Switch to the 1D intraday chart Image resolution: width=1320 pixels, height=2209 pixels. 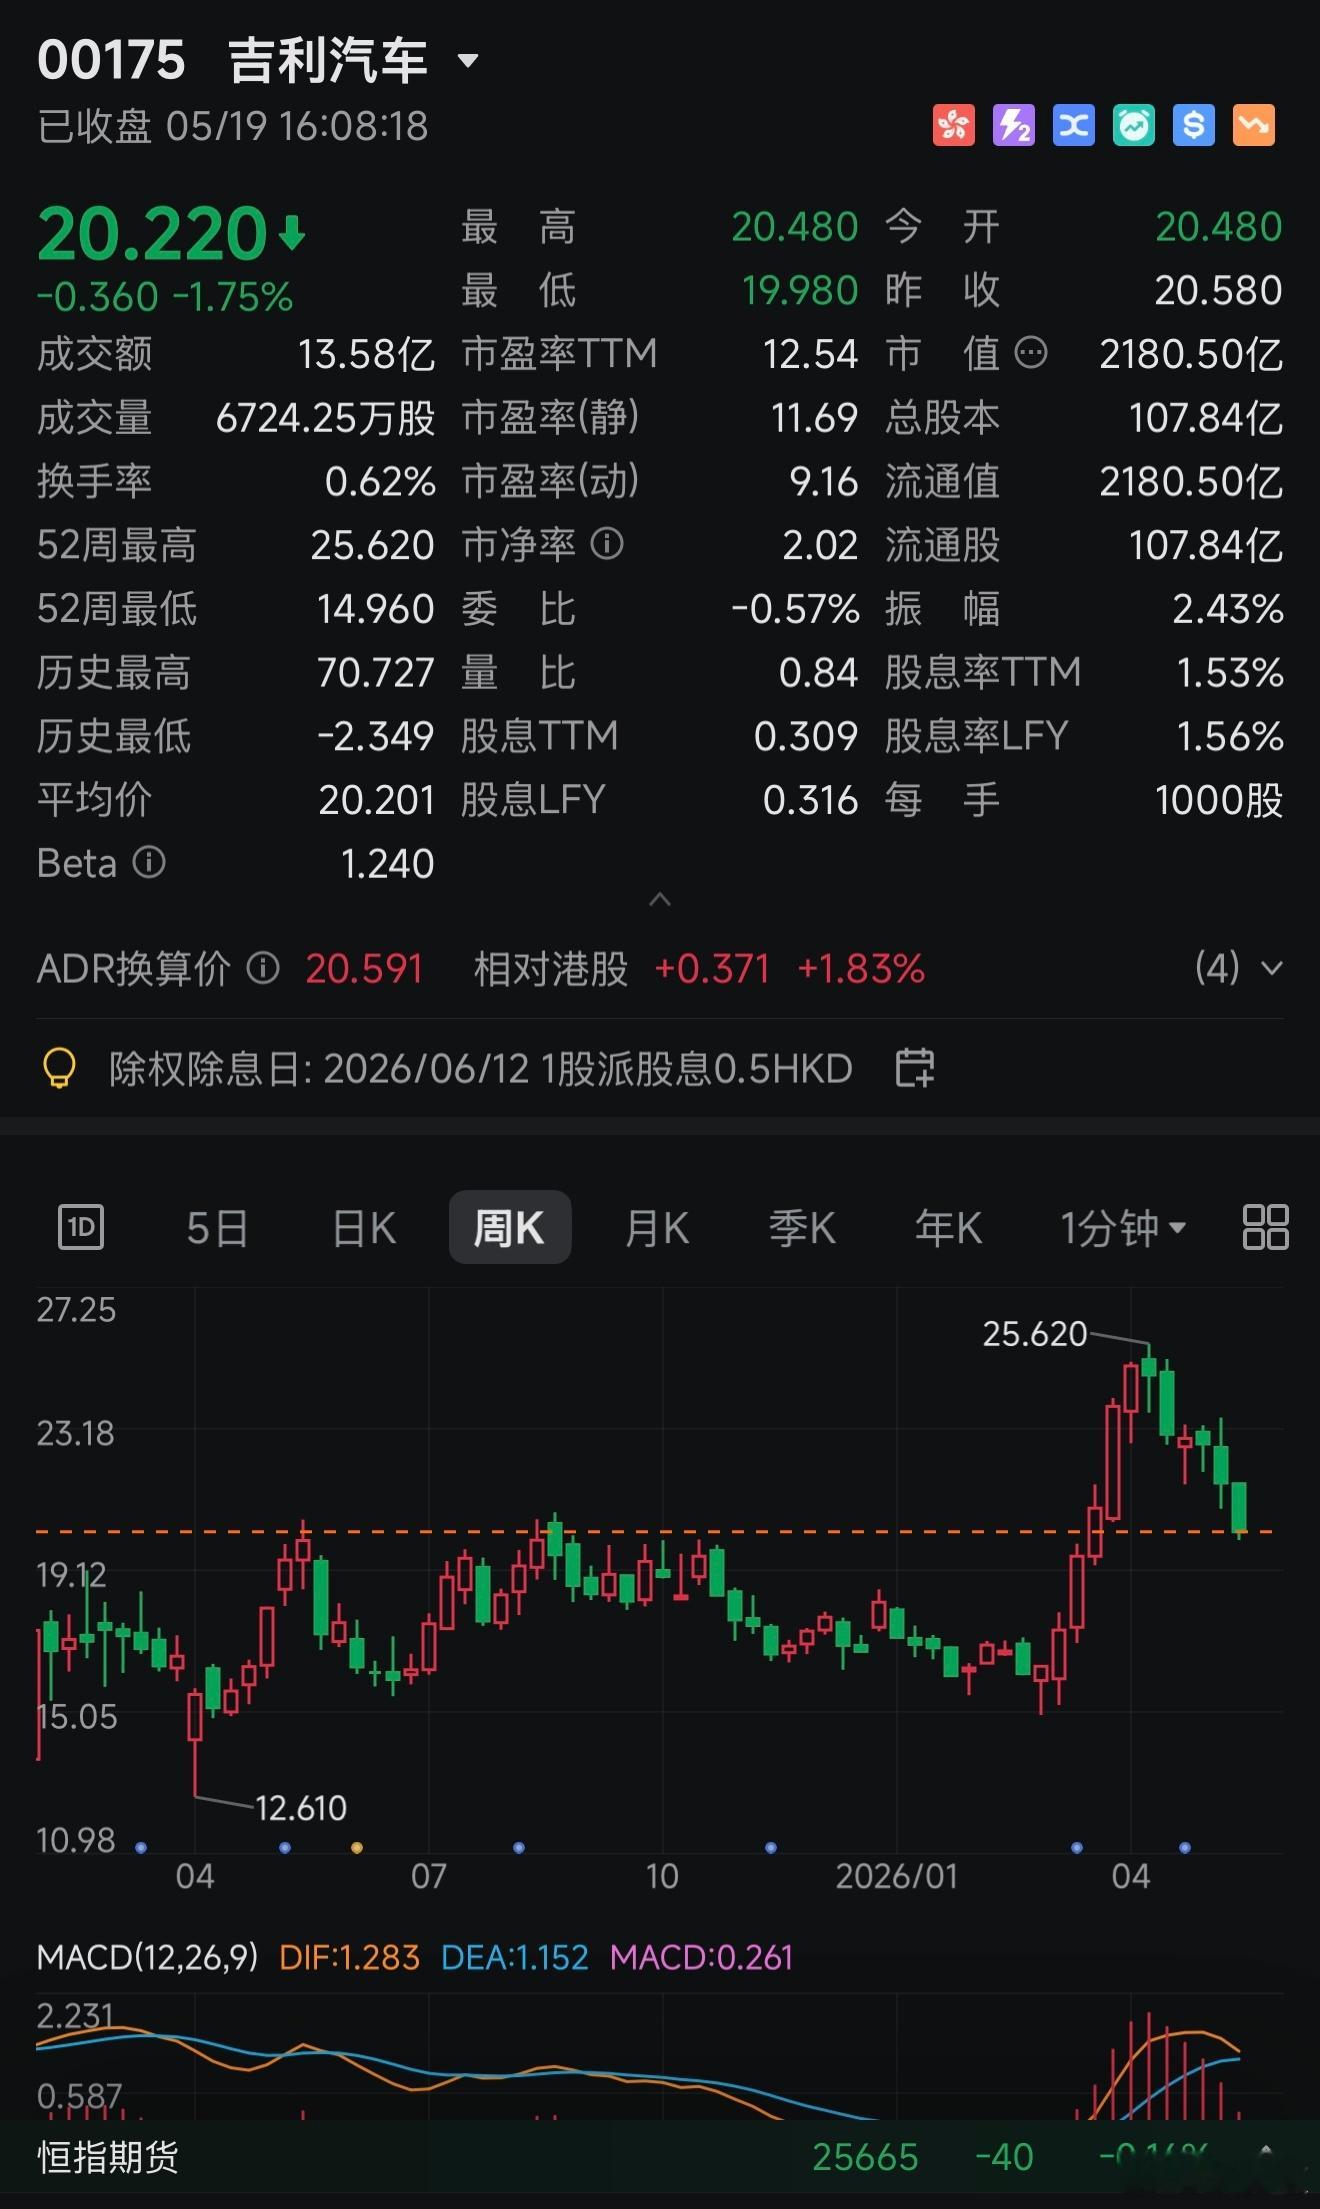click(81, 1227)
